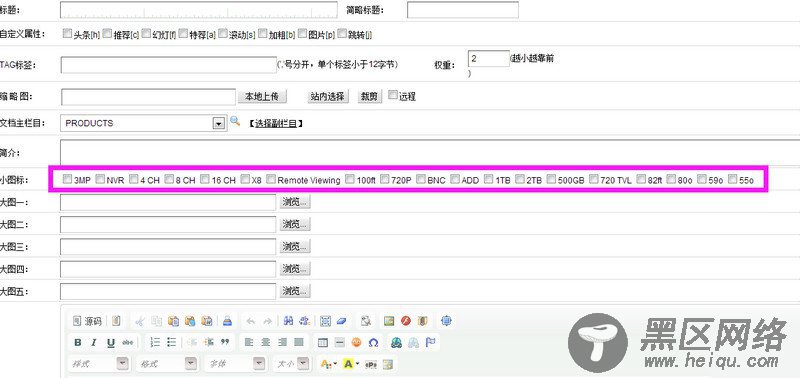
Task: Click the TAG标签 input field
Action: (x=168, y=65)
